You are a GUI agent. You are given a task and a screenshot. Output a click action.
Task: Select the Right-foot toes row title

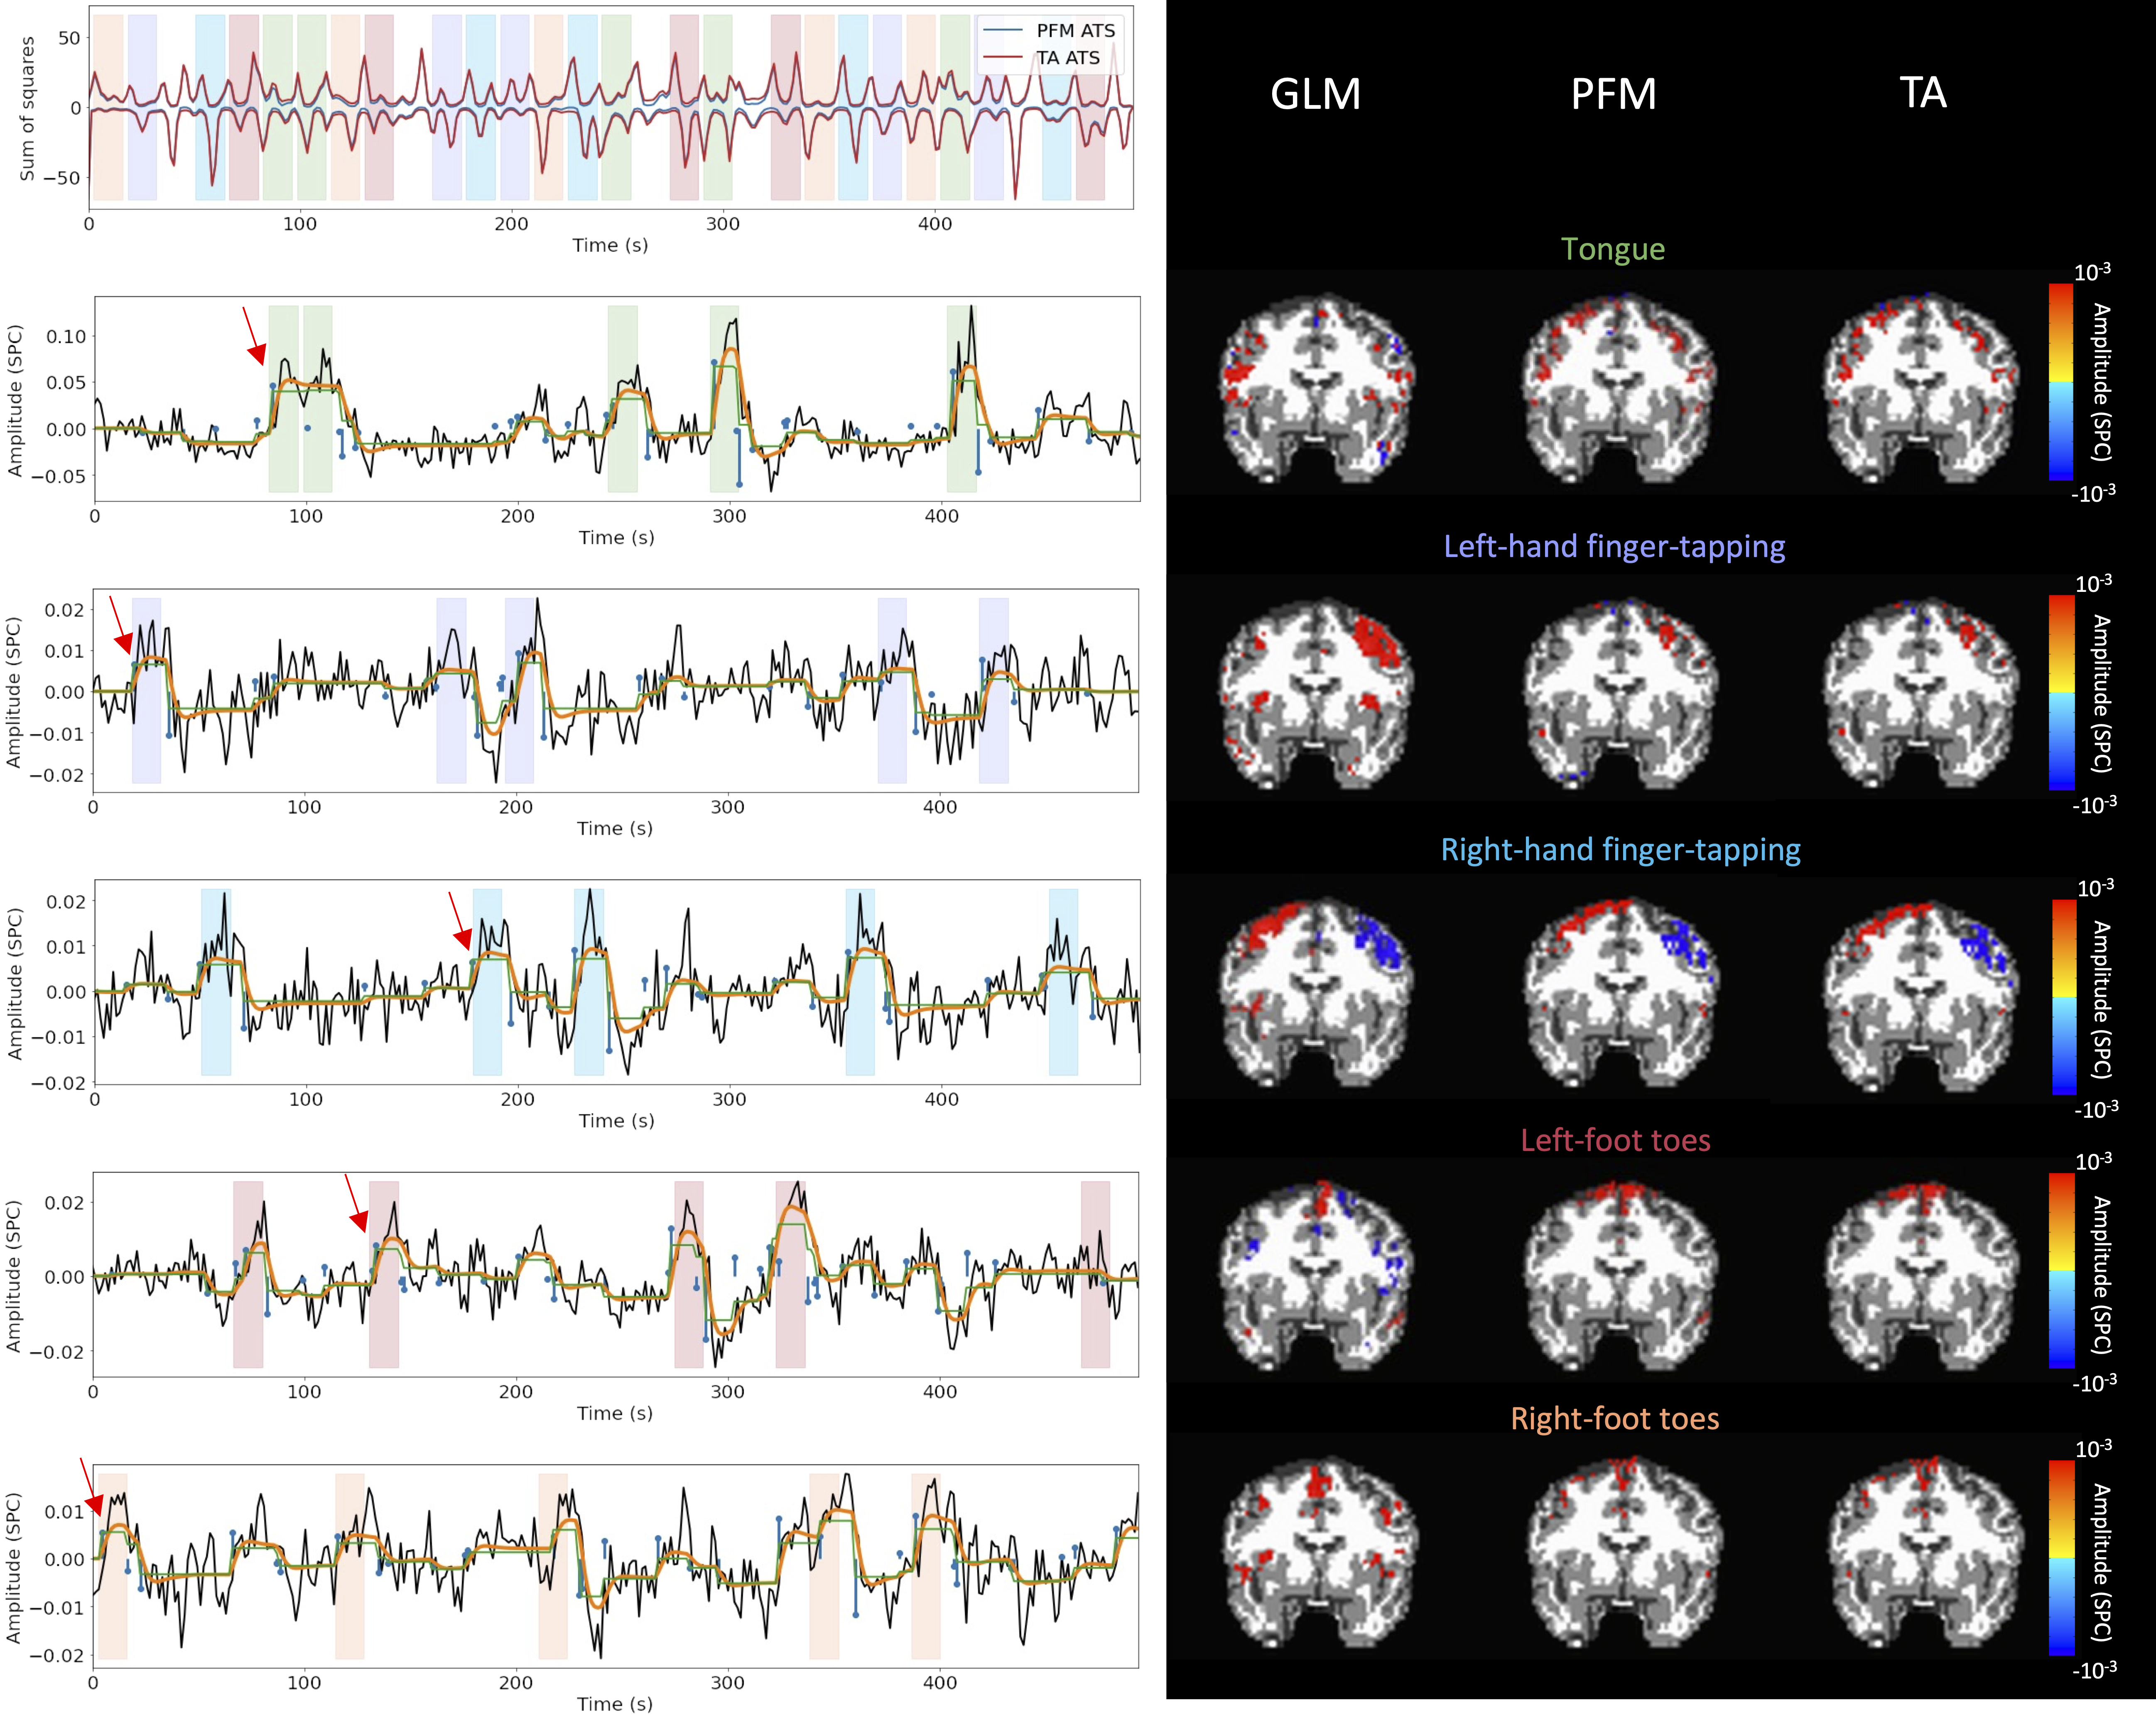pyautogui.click(x=1614, y=1418)
